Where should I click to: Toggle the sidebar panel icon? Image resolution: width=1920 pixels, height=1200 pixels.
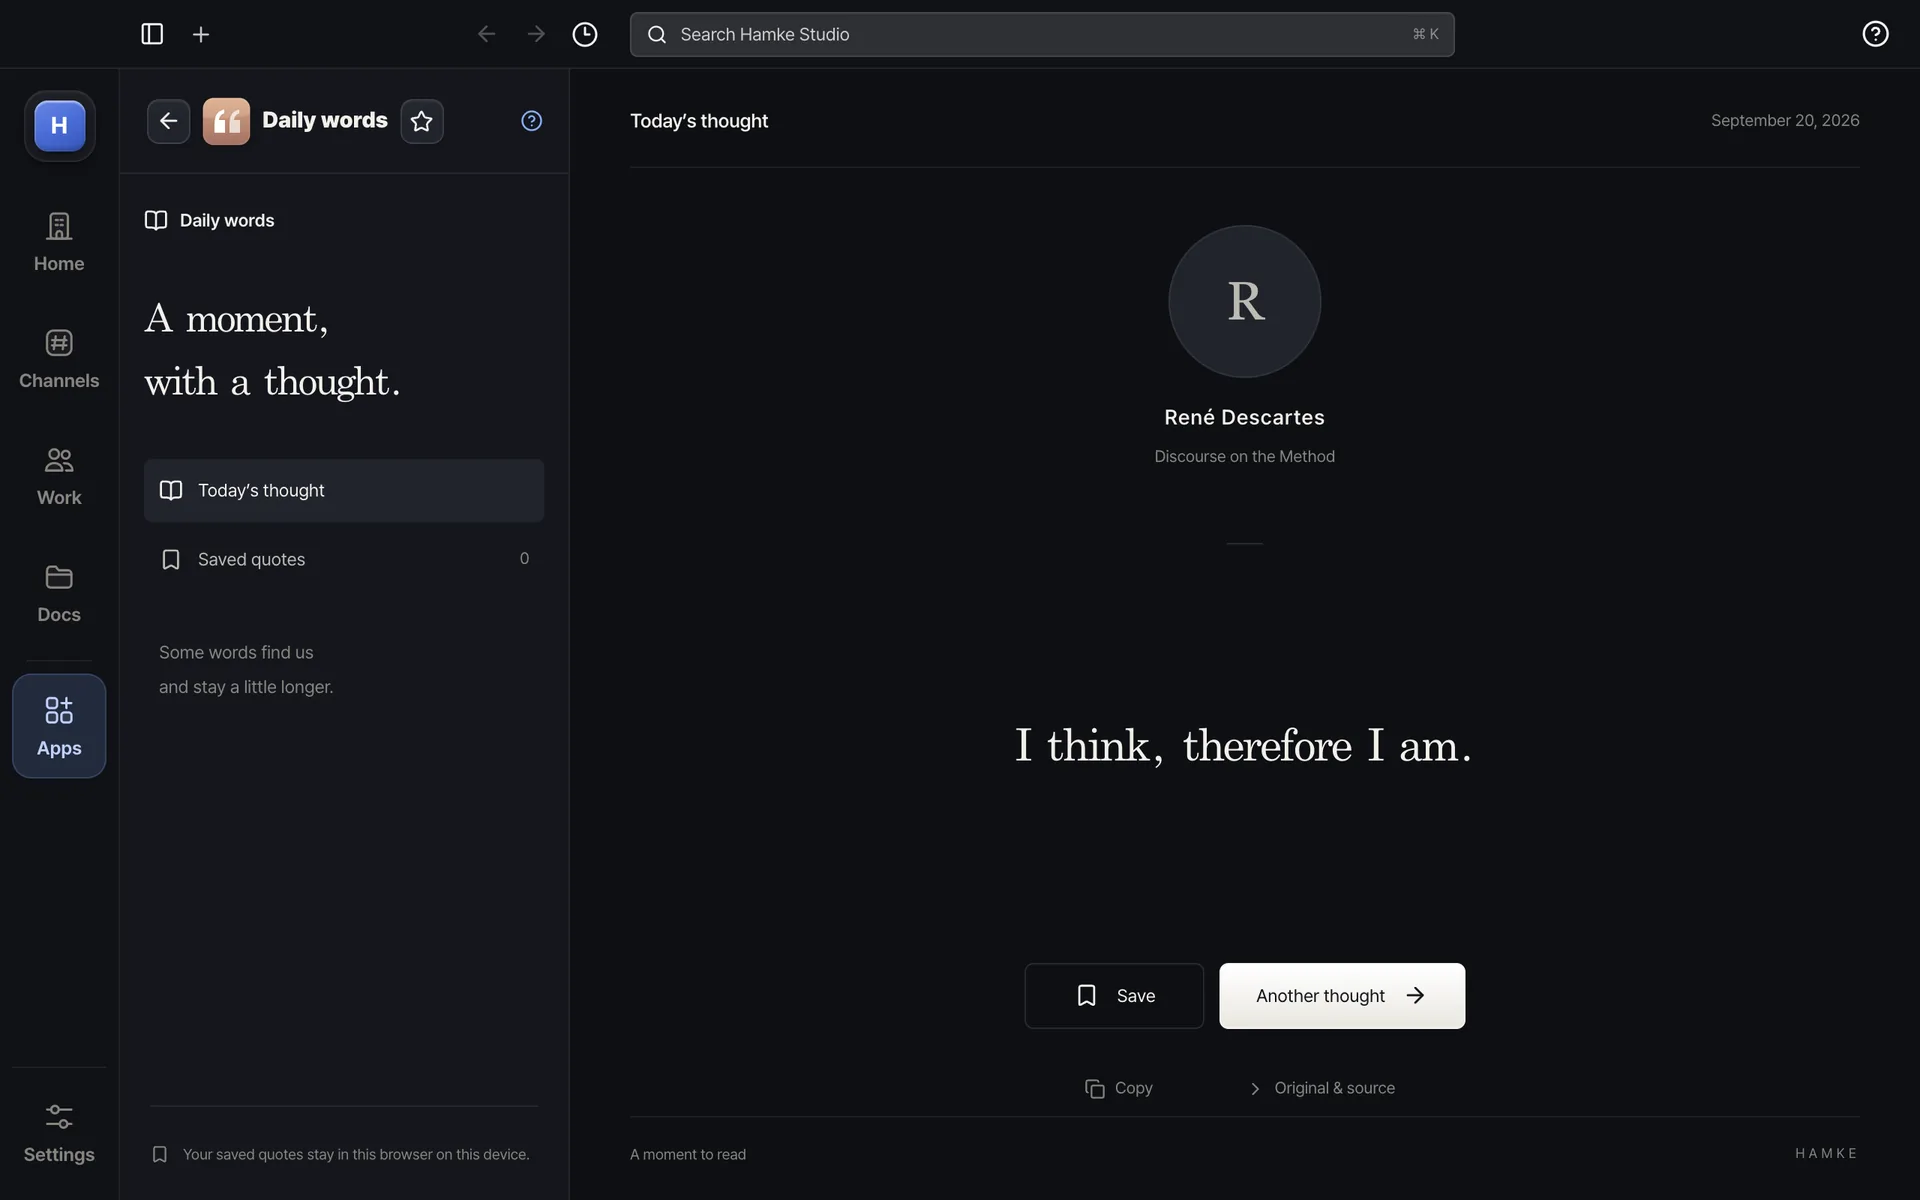[152, 34]
